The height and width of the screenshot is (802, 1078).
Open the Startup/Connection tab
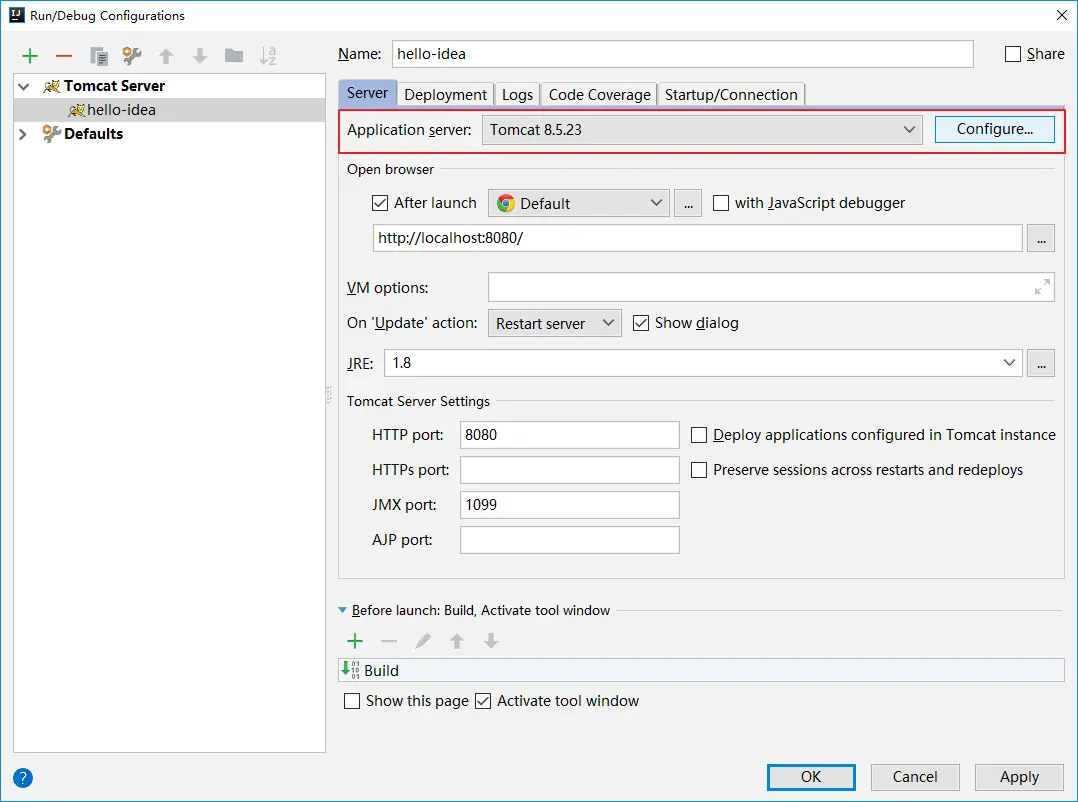click(x=731, y=95)
